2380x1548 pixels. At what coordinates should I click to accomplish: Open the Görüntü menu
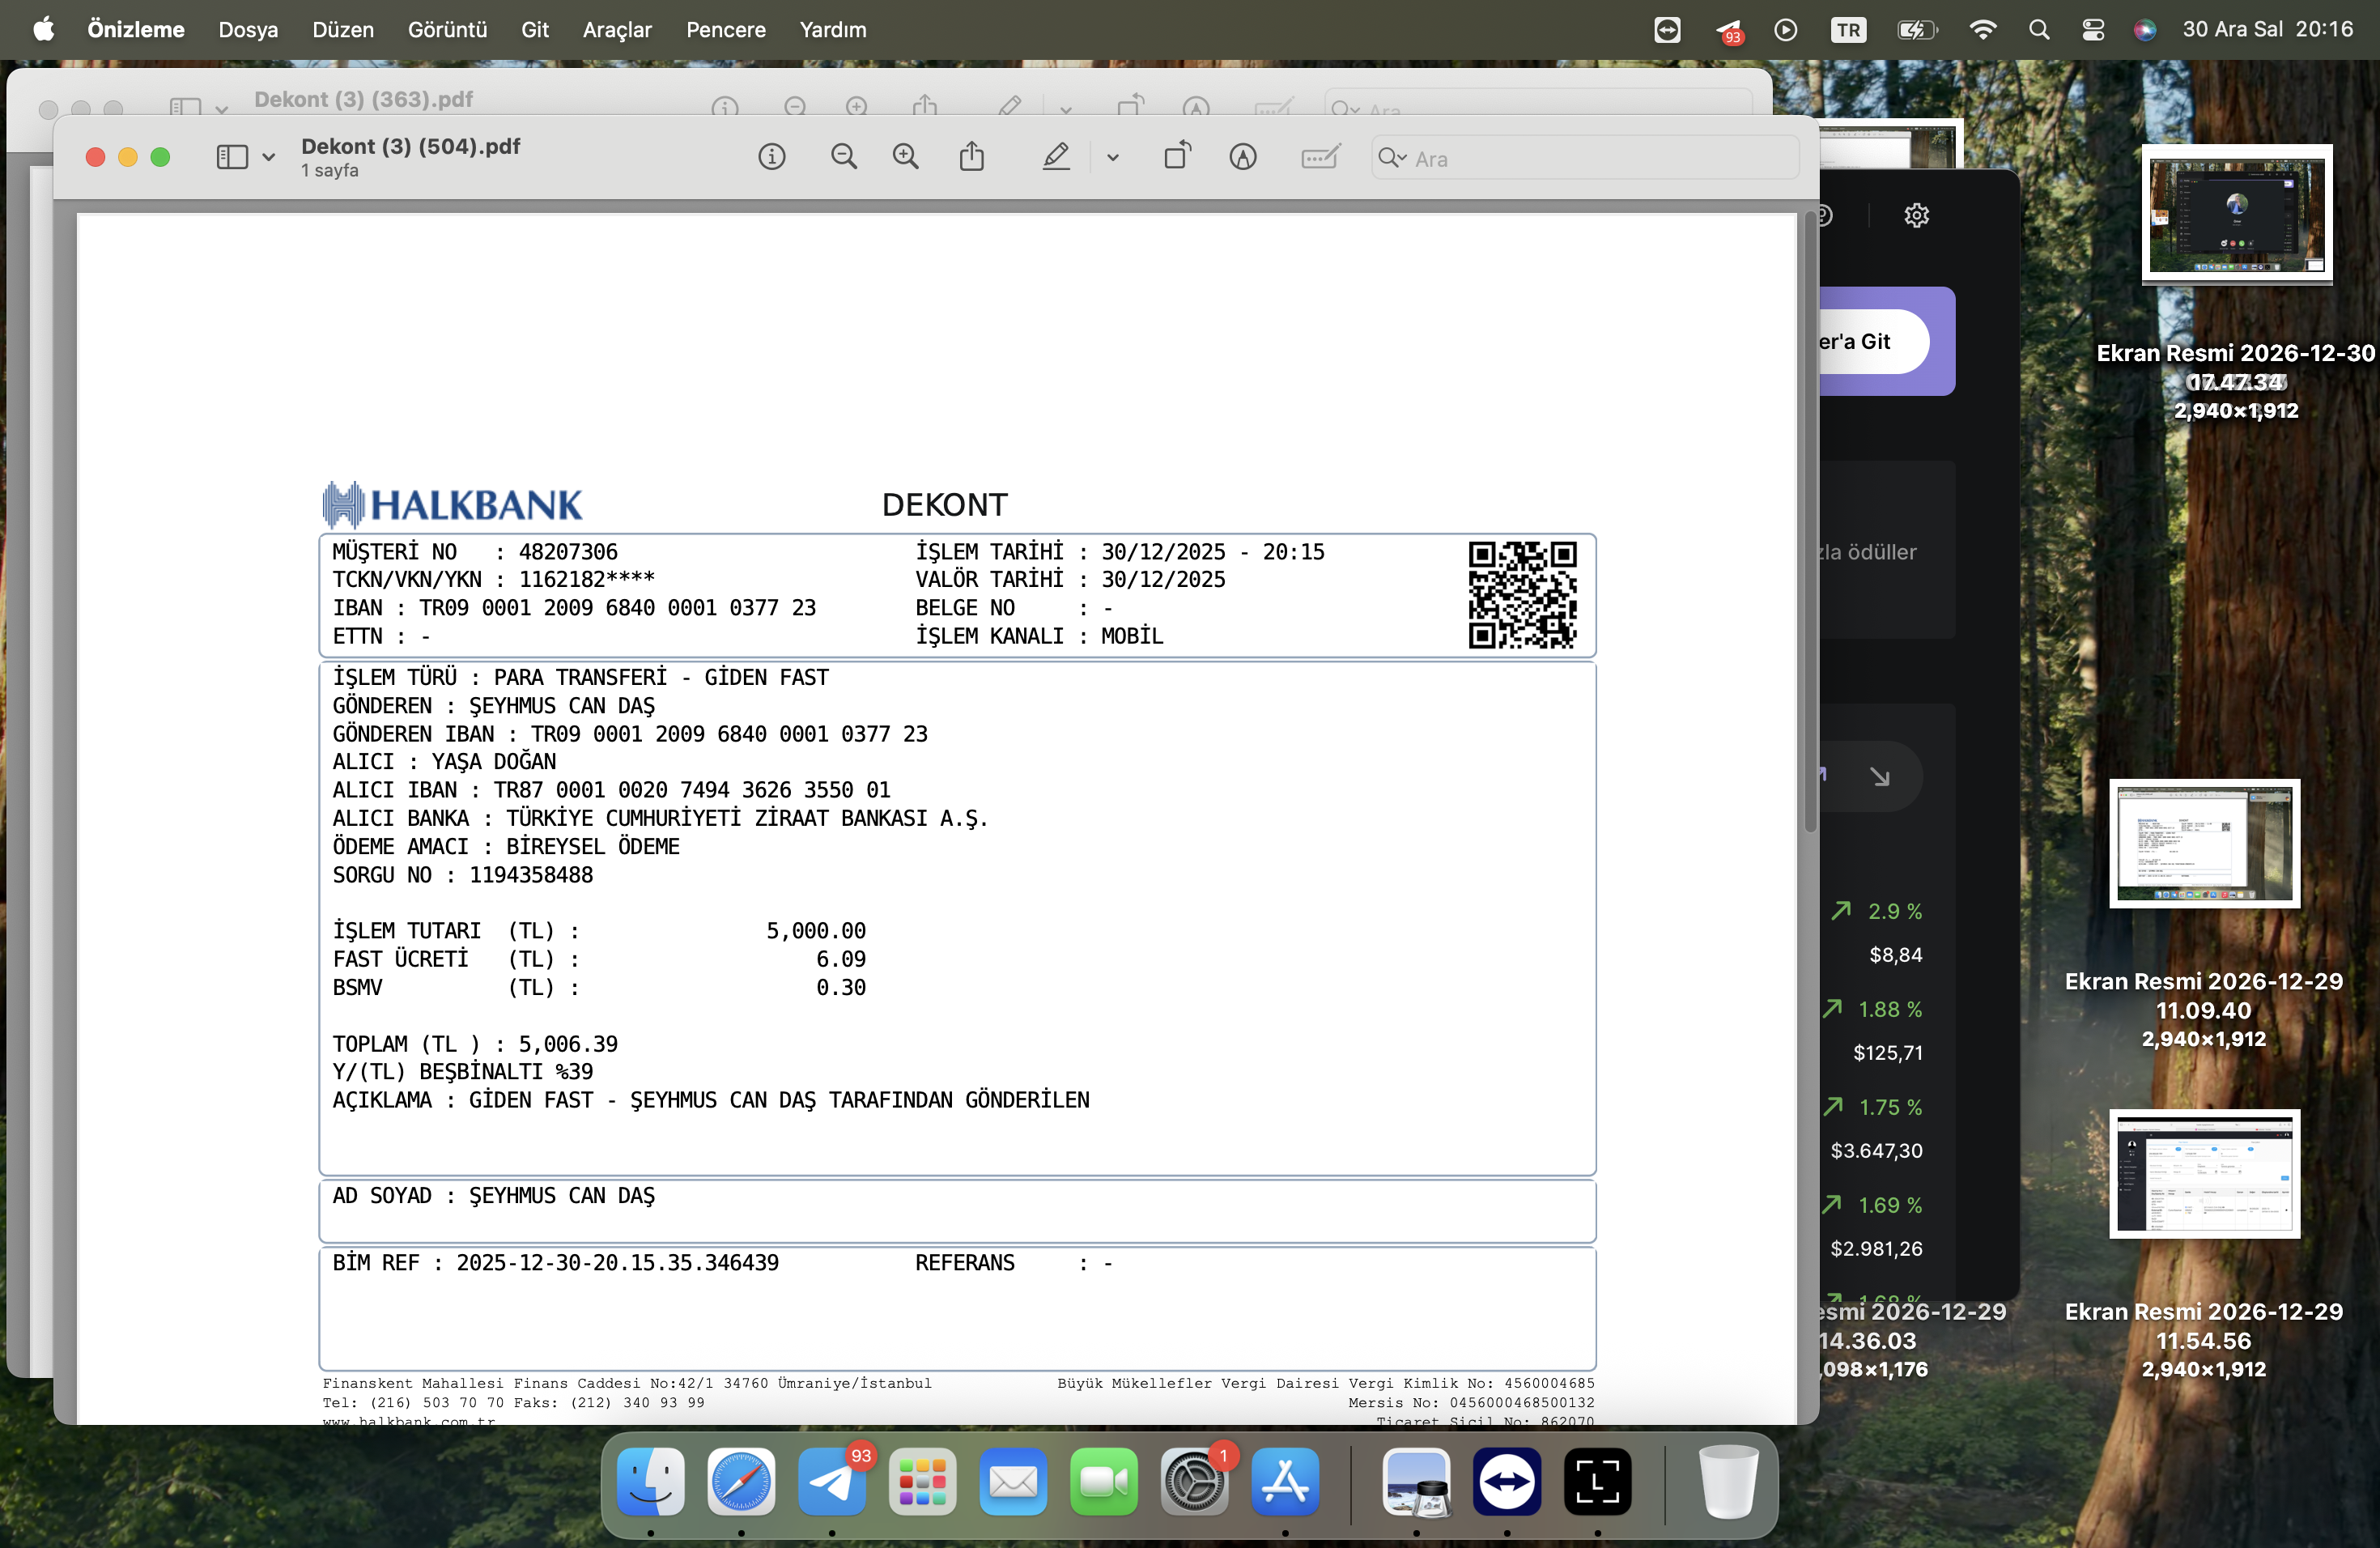pos(447,30)
